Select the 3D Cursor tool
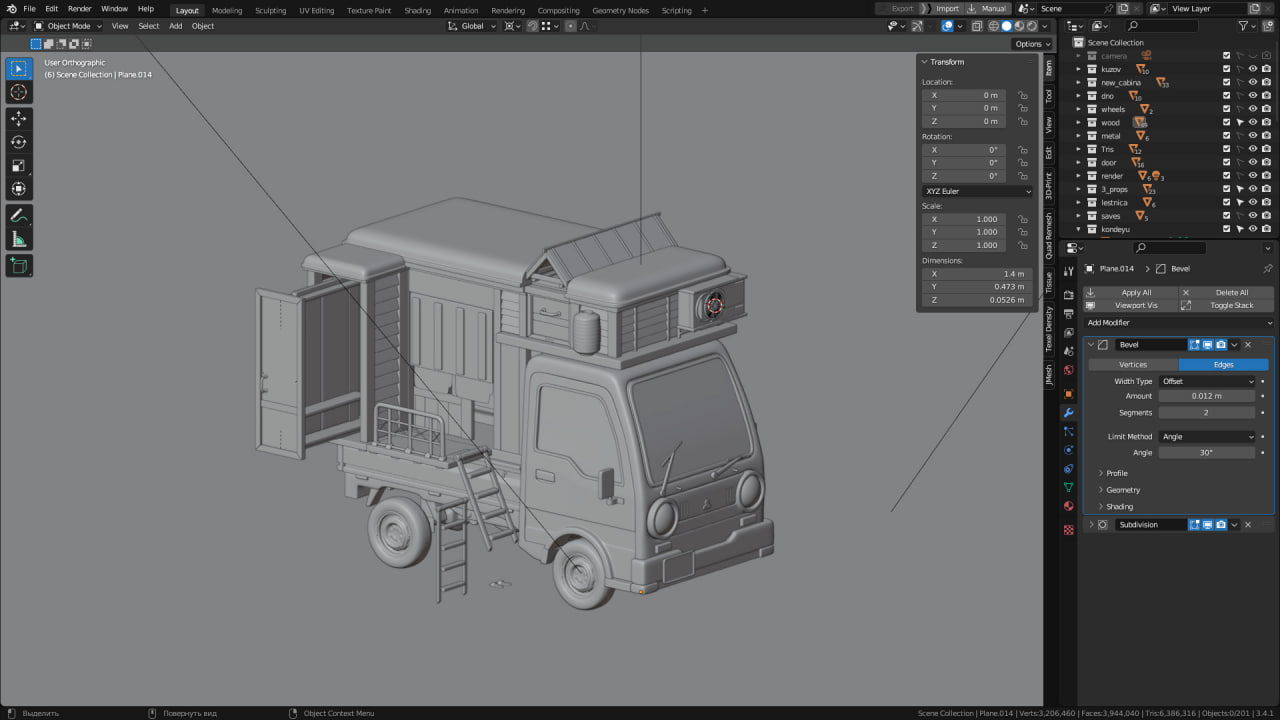Viewport: 1280px width, 720px height. point(19,92)
